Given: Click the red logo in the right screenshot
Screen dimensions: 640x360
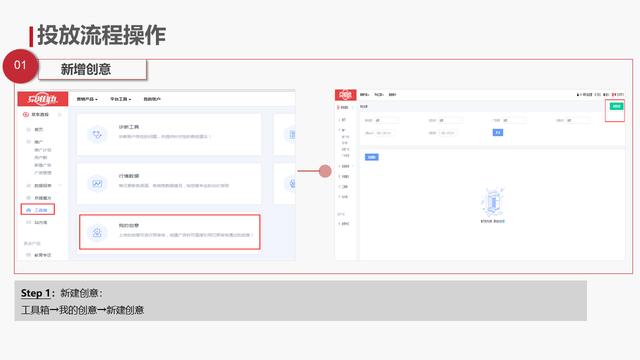Looking at the screenshot, I should coord(345,95).
